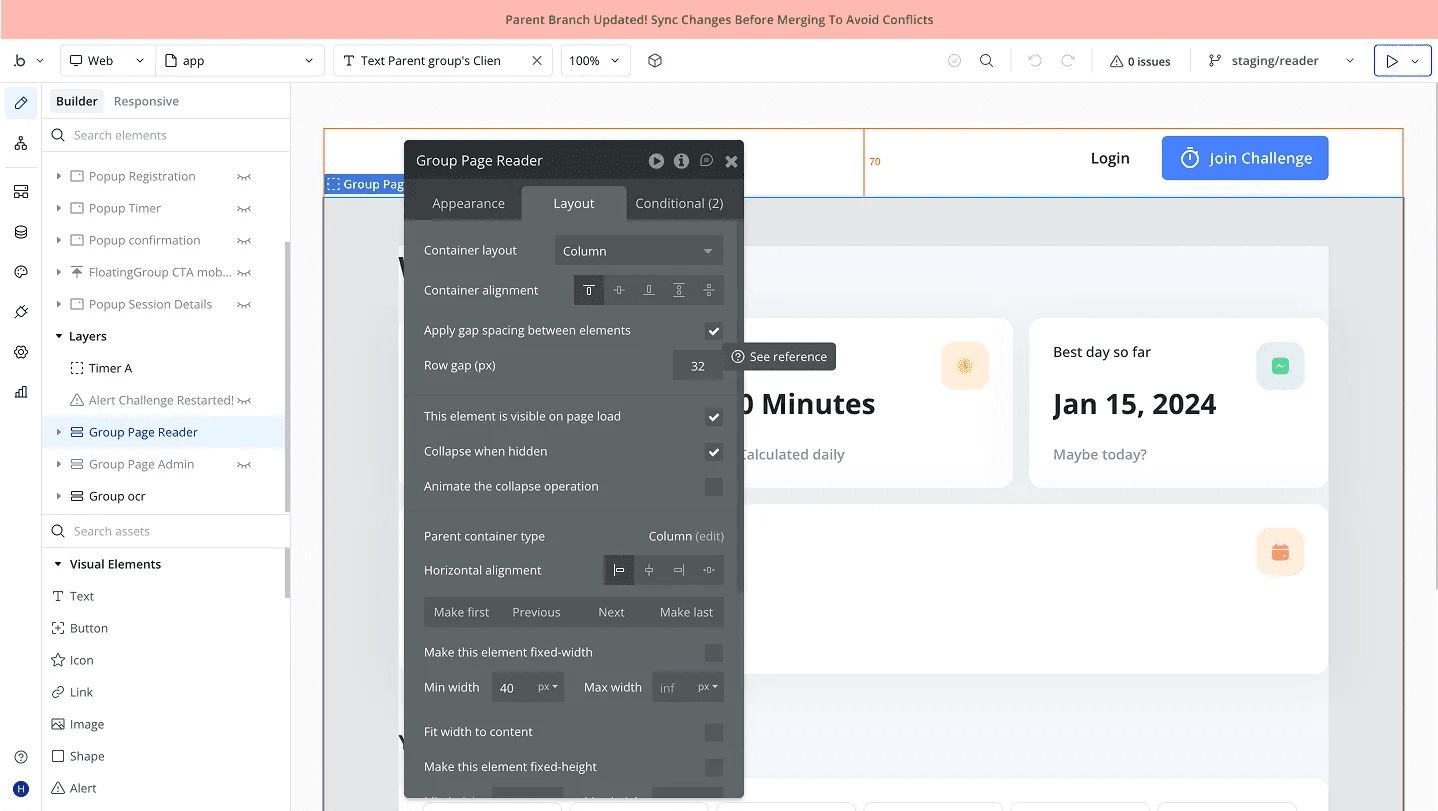Image resolution: width=1438 pixels, height=811 pixels.
Task: Select space-around container alignment icon
Action: [709, 290]
